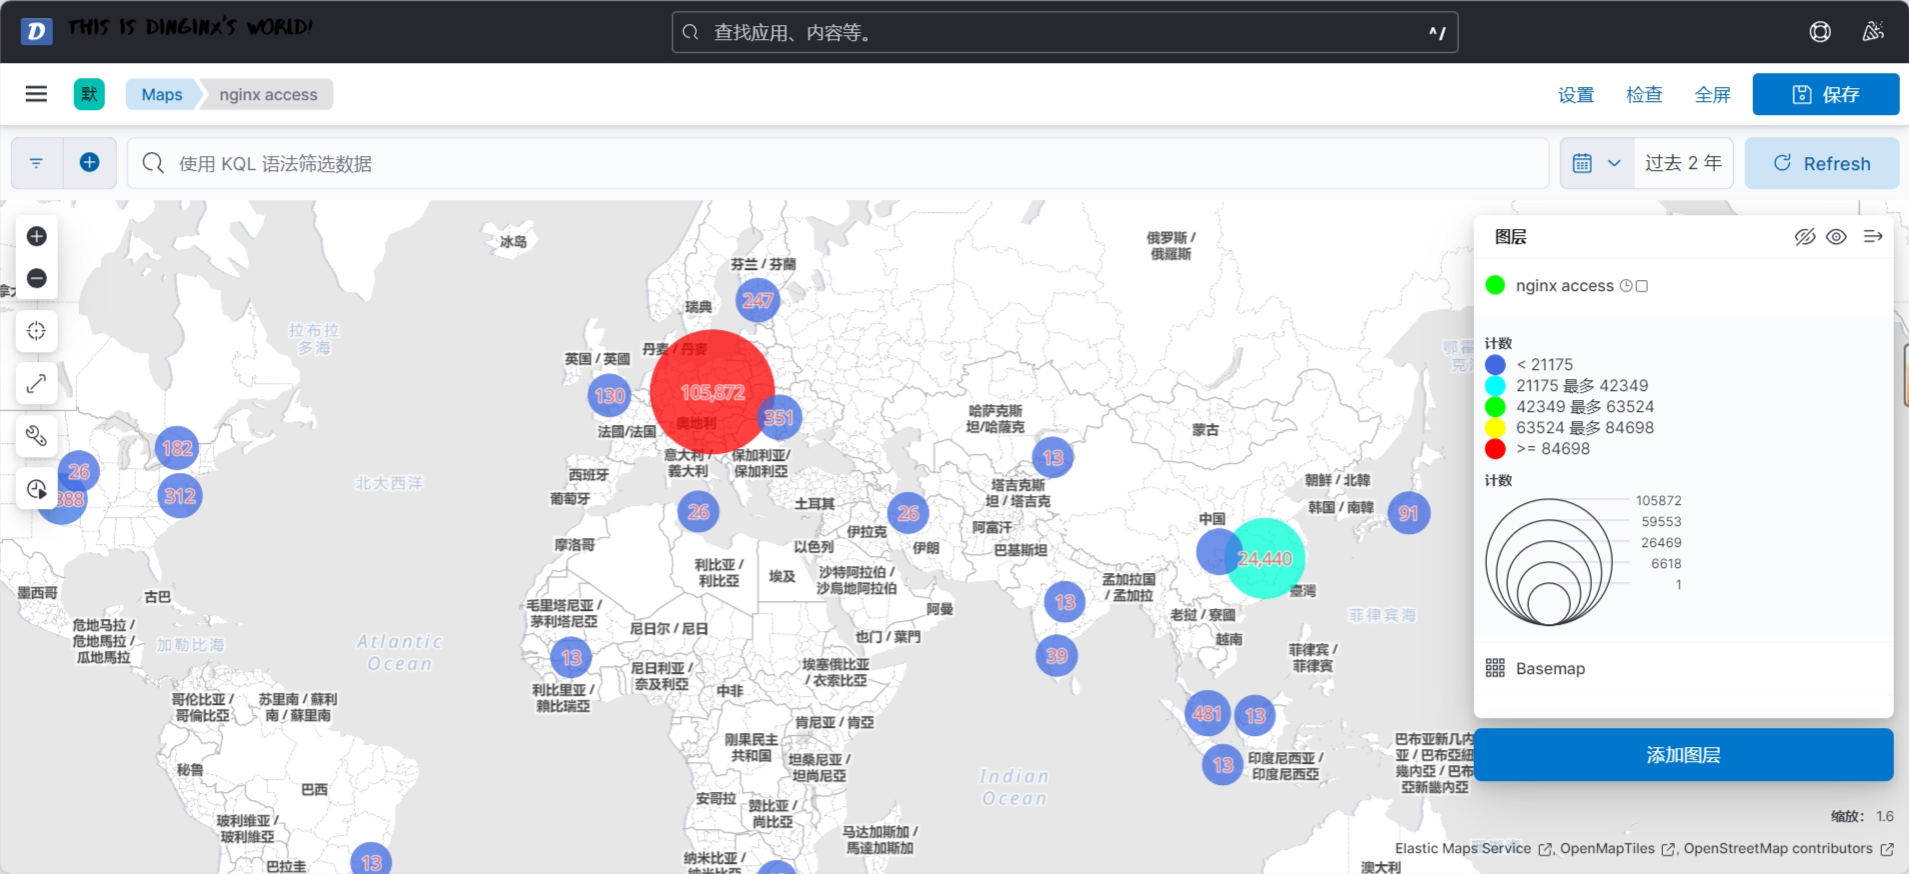
Task: Click cyan '21175 最多 42349' swatch
Action: [x=1495, y=386]
